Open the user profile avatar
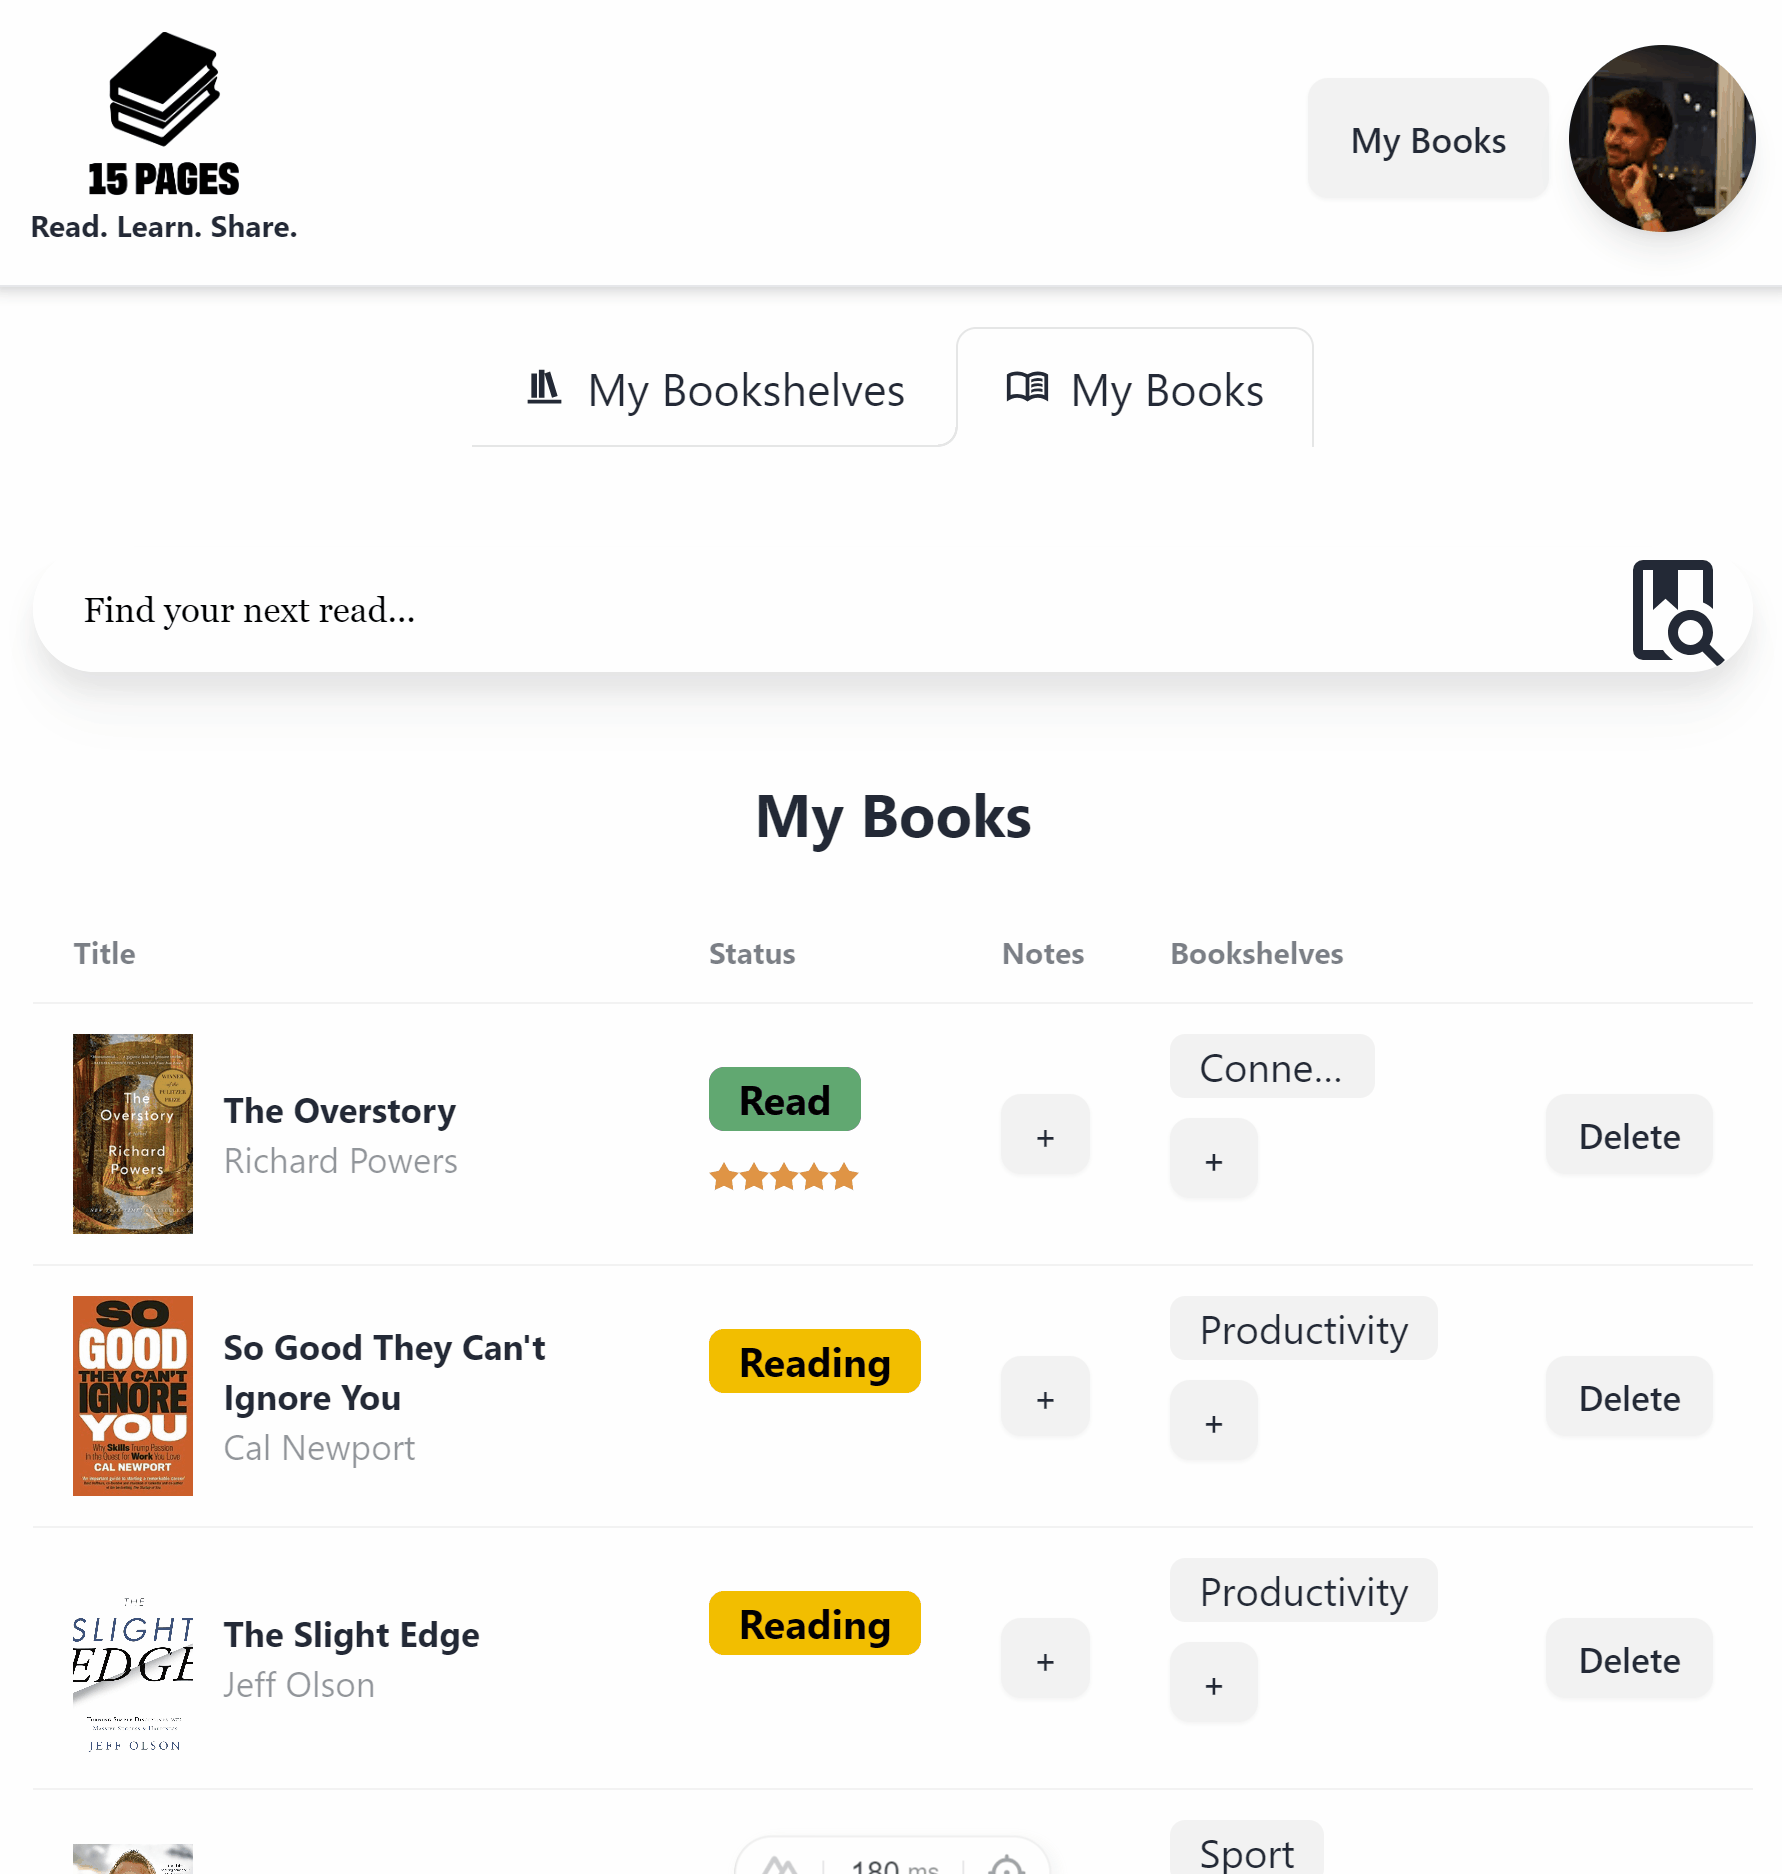Image resolution: width=1782 pixels, height=1874 pixels. pyautogui.click(x=1661, y=138)
